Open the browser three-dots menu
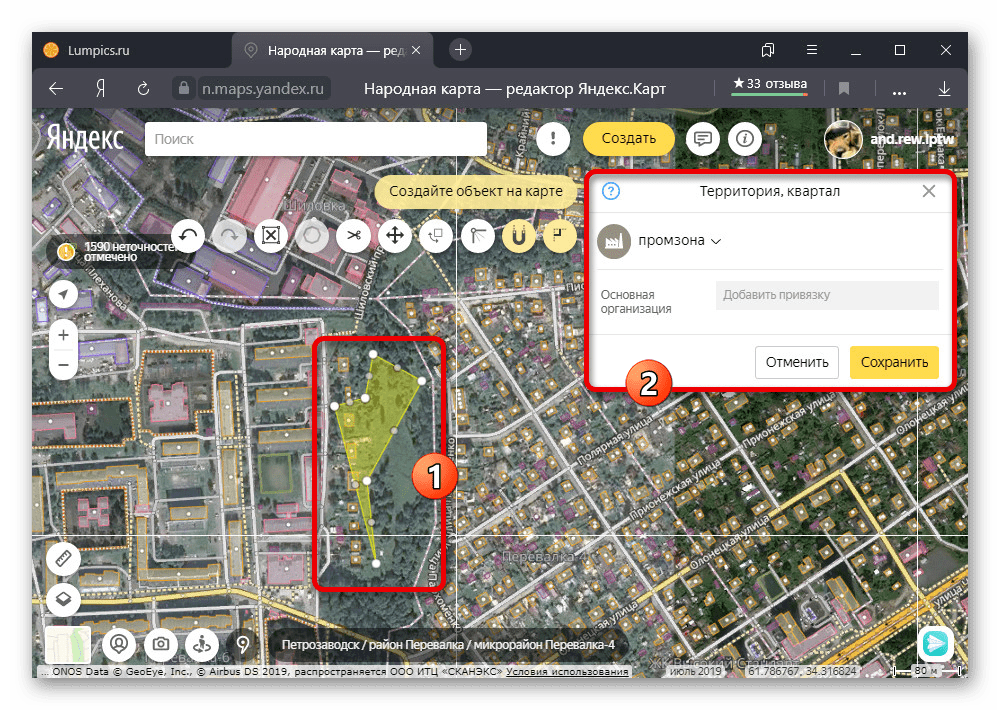1000x710 pixels. [899, 88]
